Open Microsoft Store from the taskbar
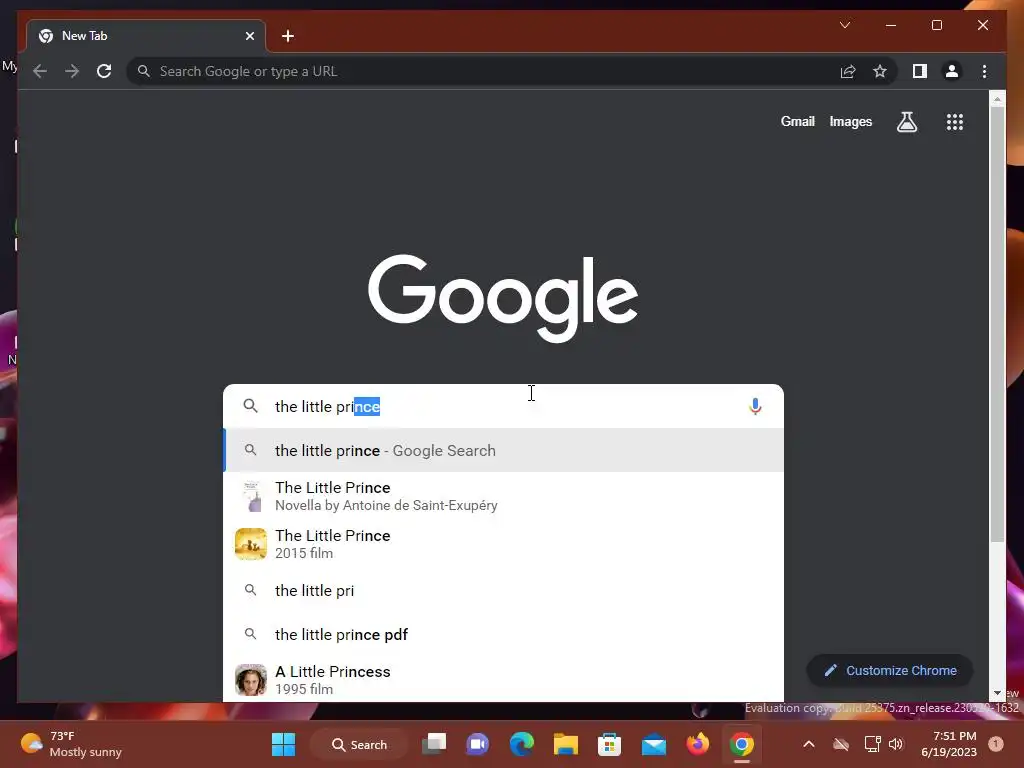1024x768 pixels. (609, 744)
